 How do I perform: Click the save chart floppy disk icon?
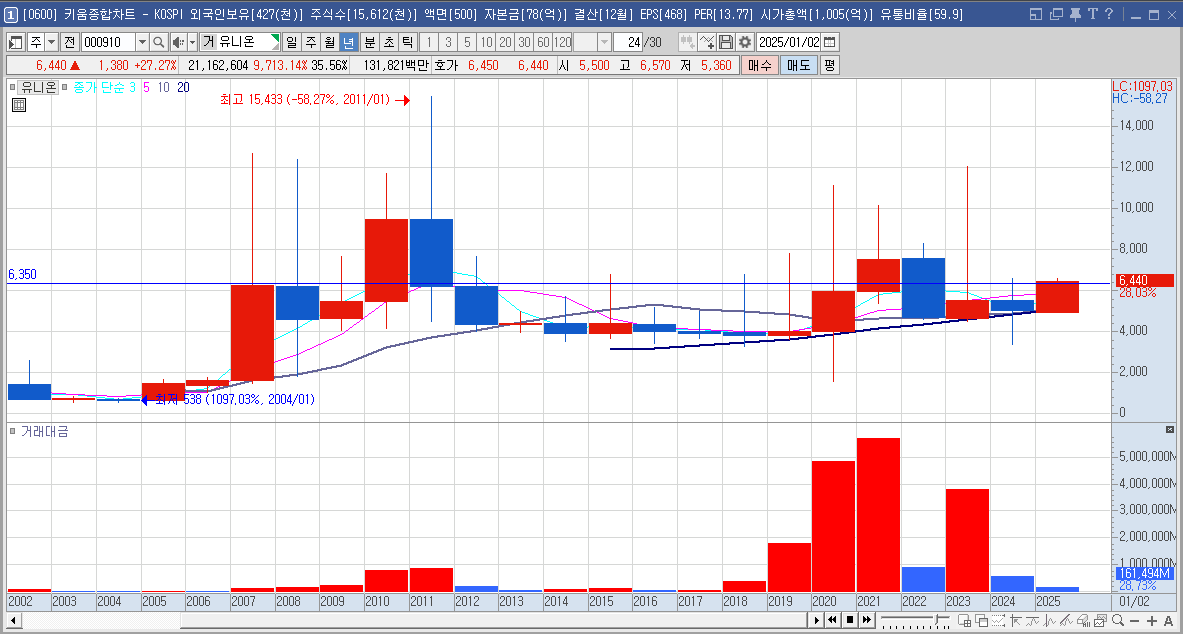click(x=726, y=42)
